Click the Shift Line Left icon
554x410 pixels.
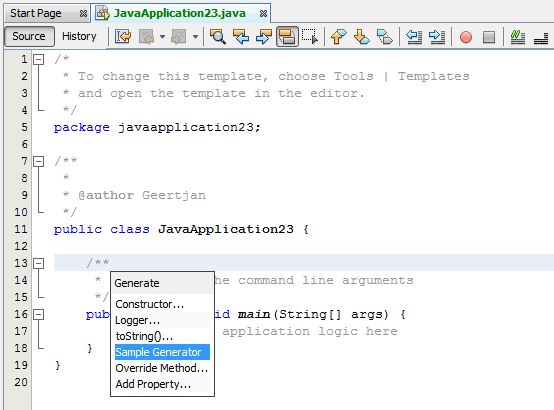click(x=414, y=36)
